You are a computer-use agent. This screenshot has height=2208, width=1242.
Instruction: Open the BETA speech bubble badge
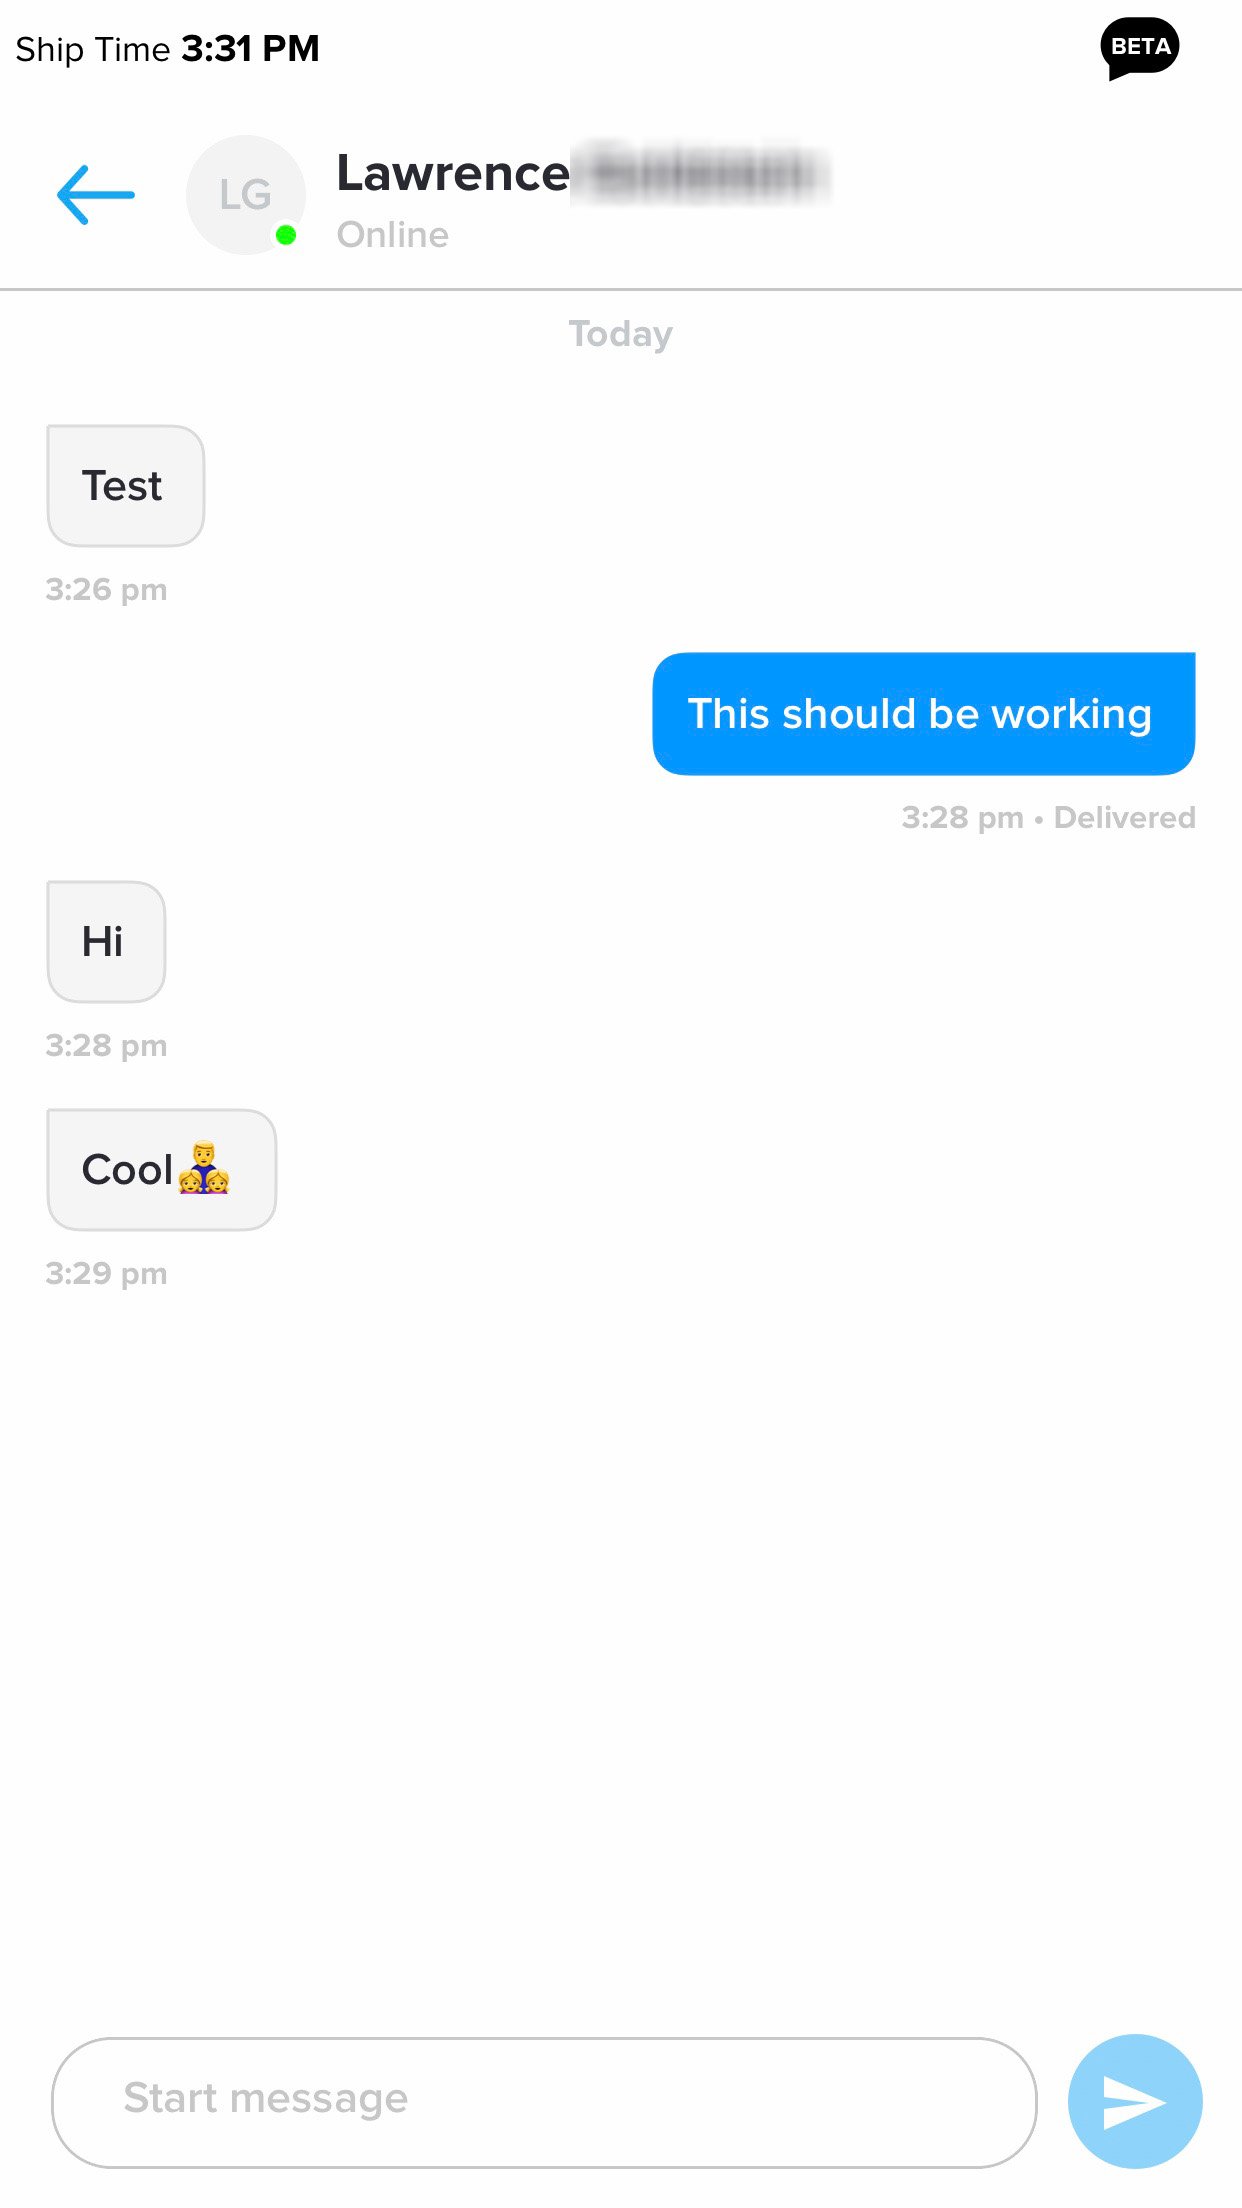pyautogui.click(x=1139, y=49)
